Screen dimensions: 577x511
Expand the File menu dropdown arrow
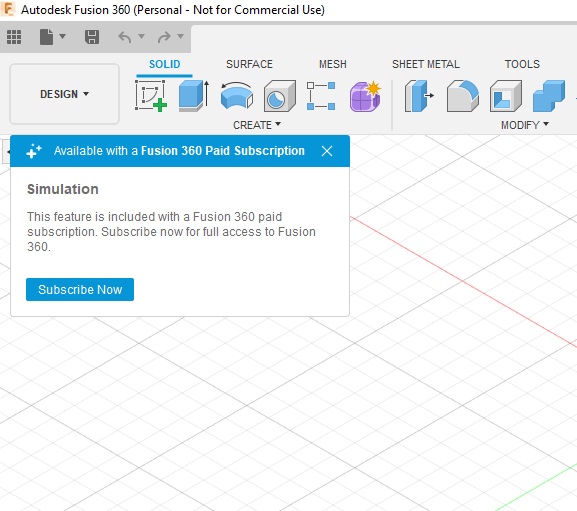point(63,36)
